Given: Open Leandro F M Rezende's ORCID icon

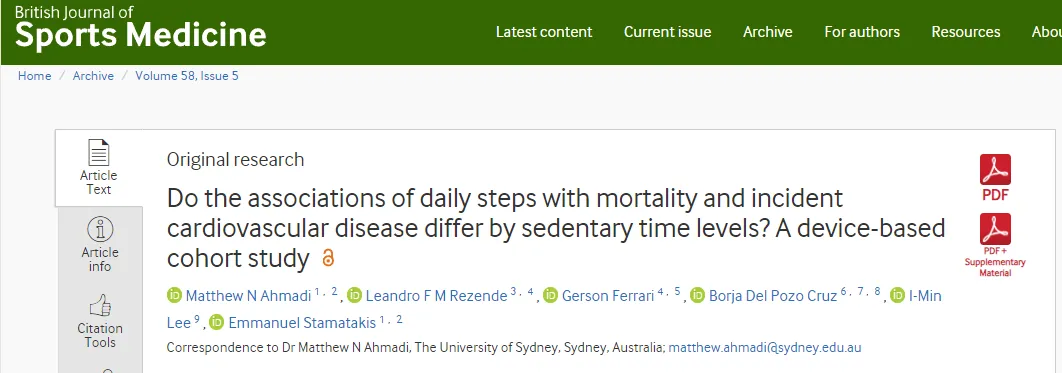Looking at the screenshot, I should coord(355,296).
